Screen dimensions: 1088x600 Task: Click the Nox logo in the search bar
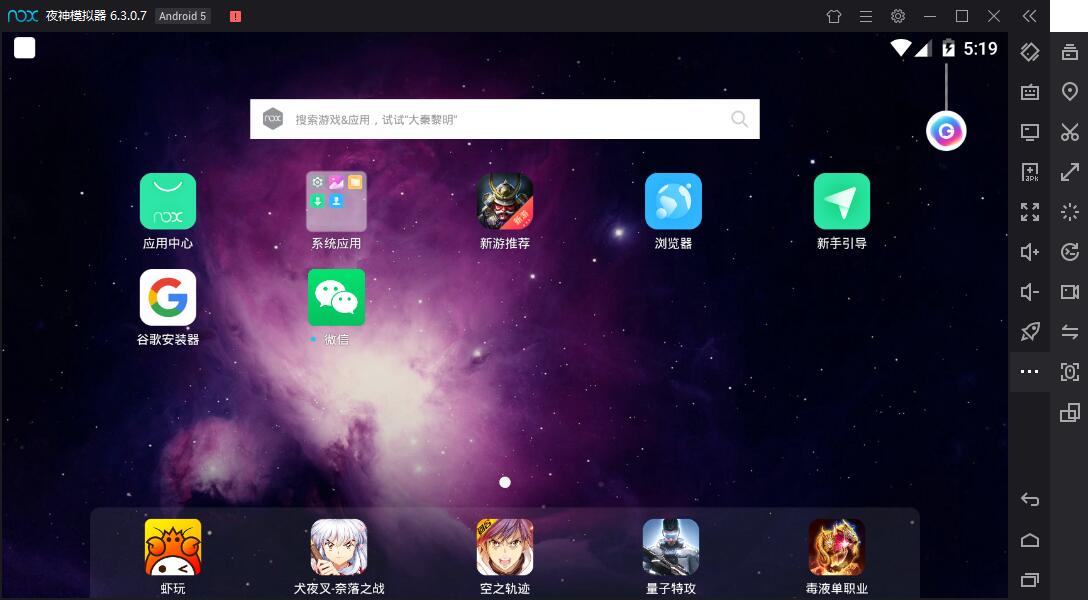point(273,119)
